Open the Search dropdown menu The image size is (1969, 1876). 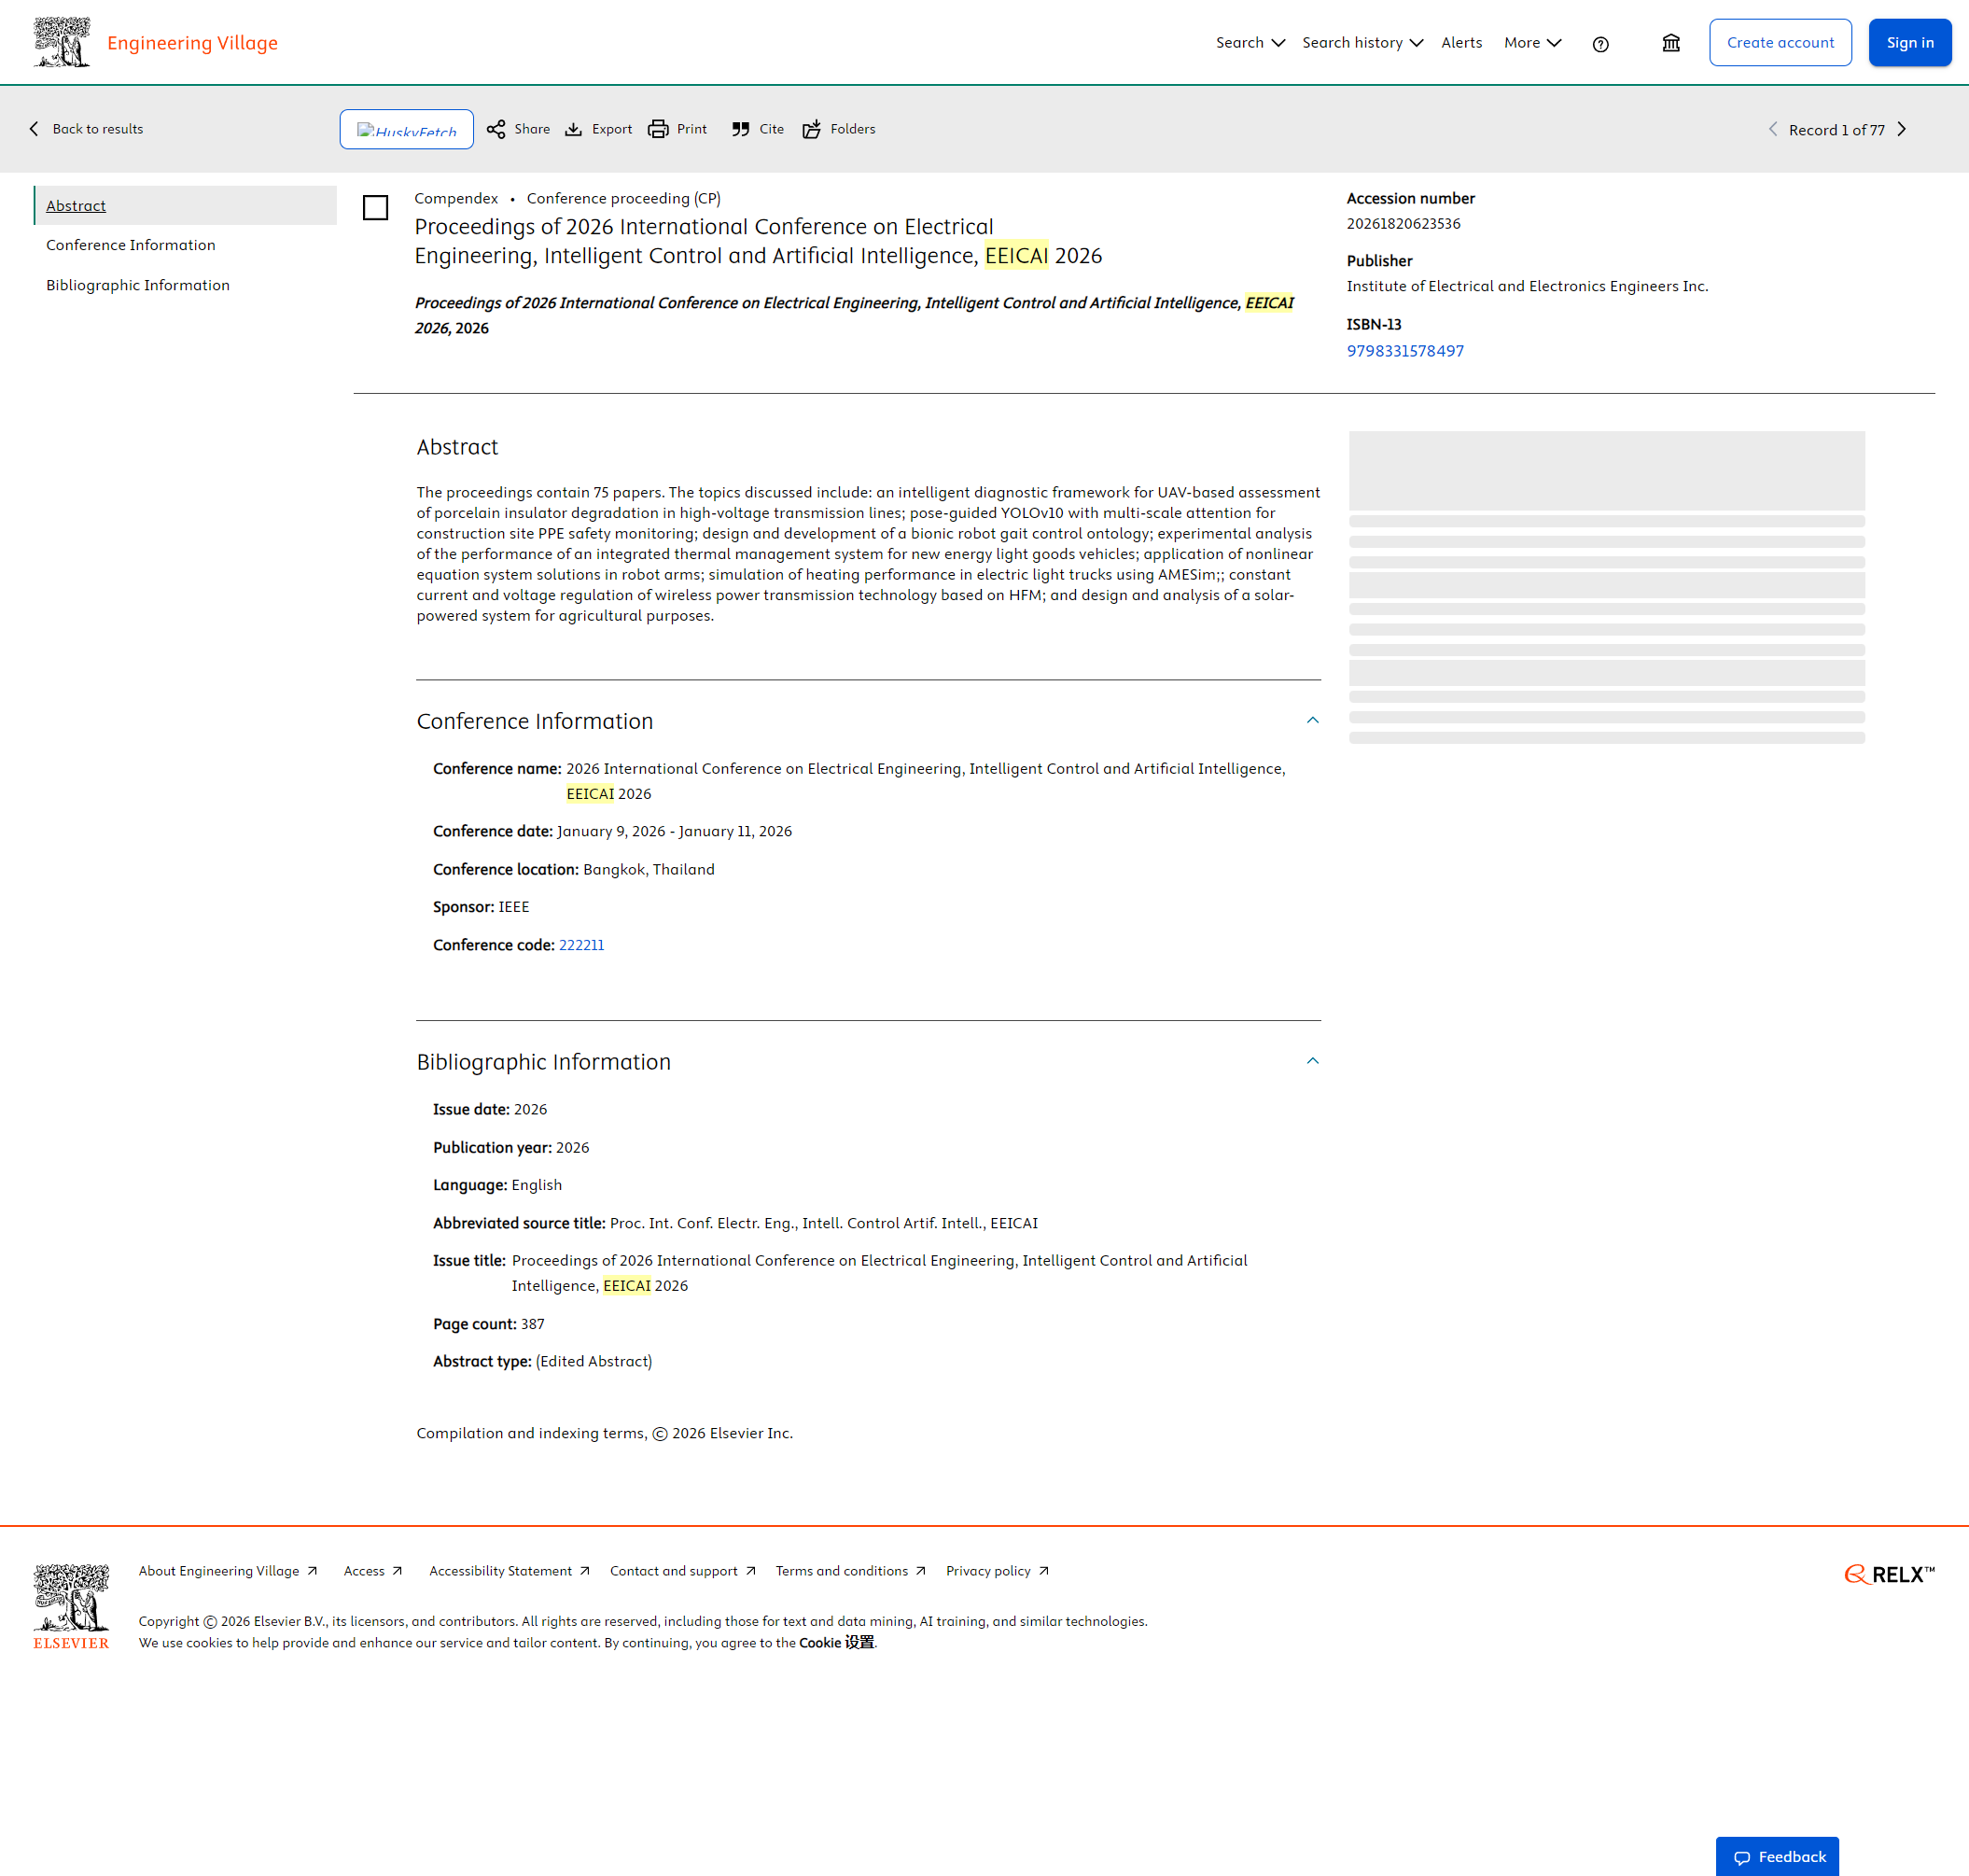coord(1250,43)
